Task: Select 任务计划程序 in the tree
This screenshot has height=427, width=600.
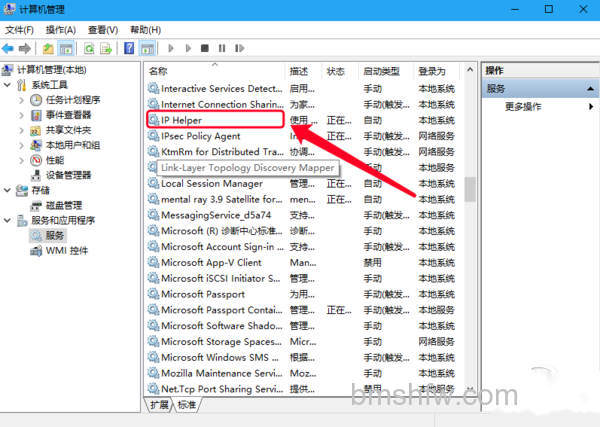Action: [x=73, y=100]
